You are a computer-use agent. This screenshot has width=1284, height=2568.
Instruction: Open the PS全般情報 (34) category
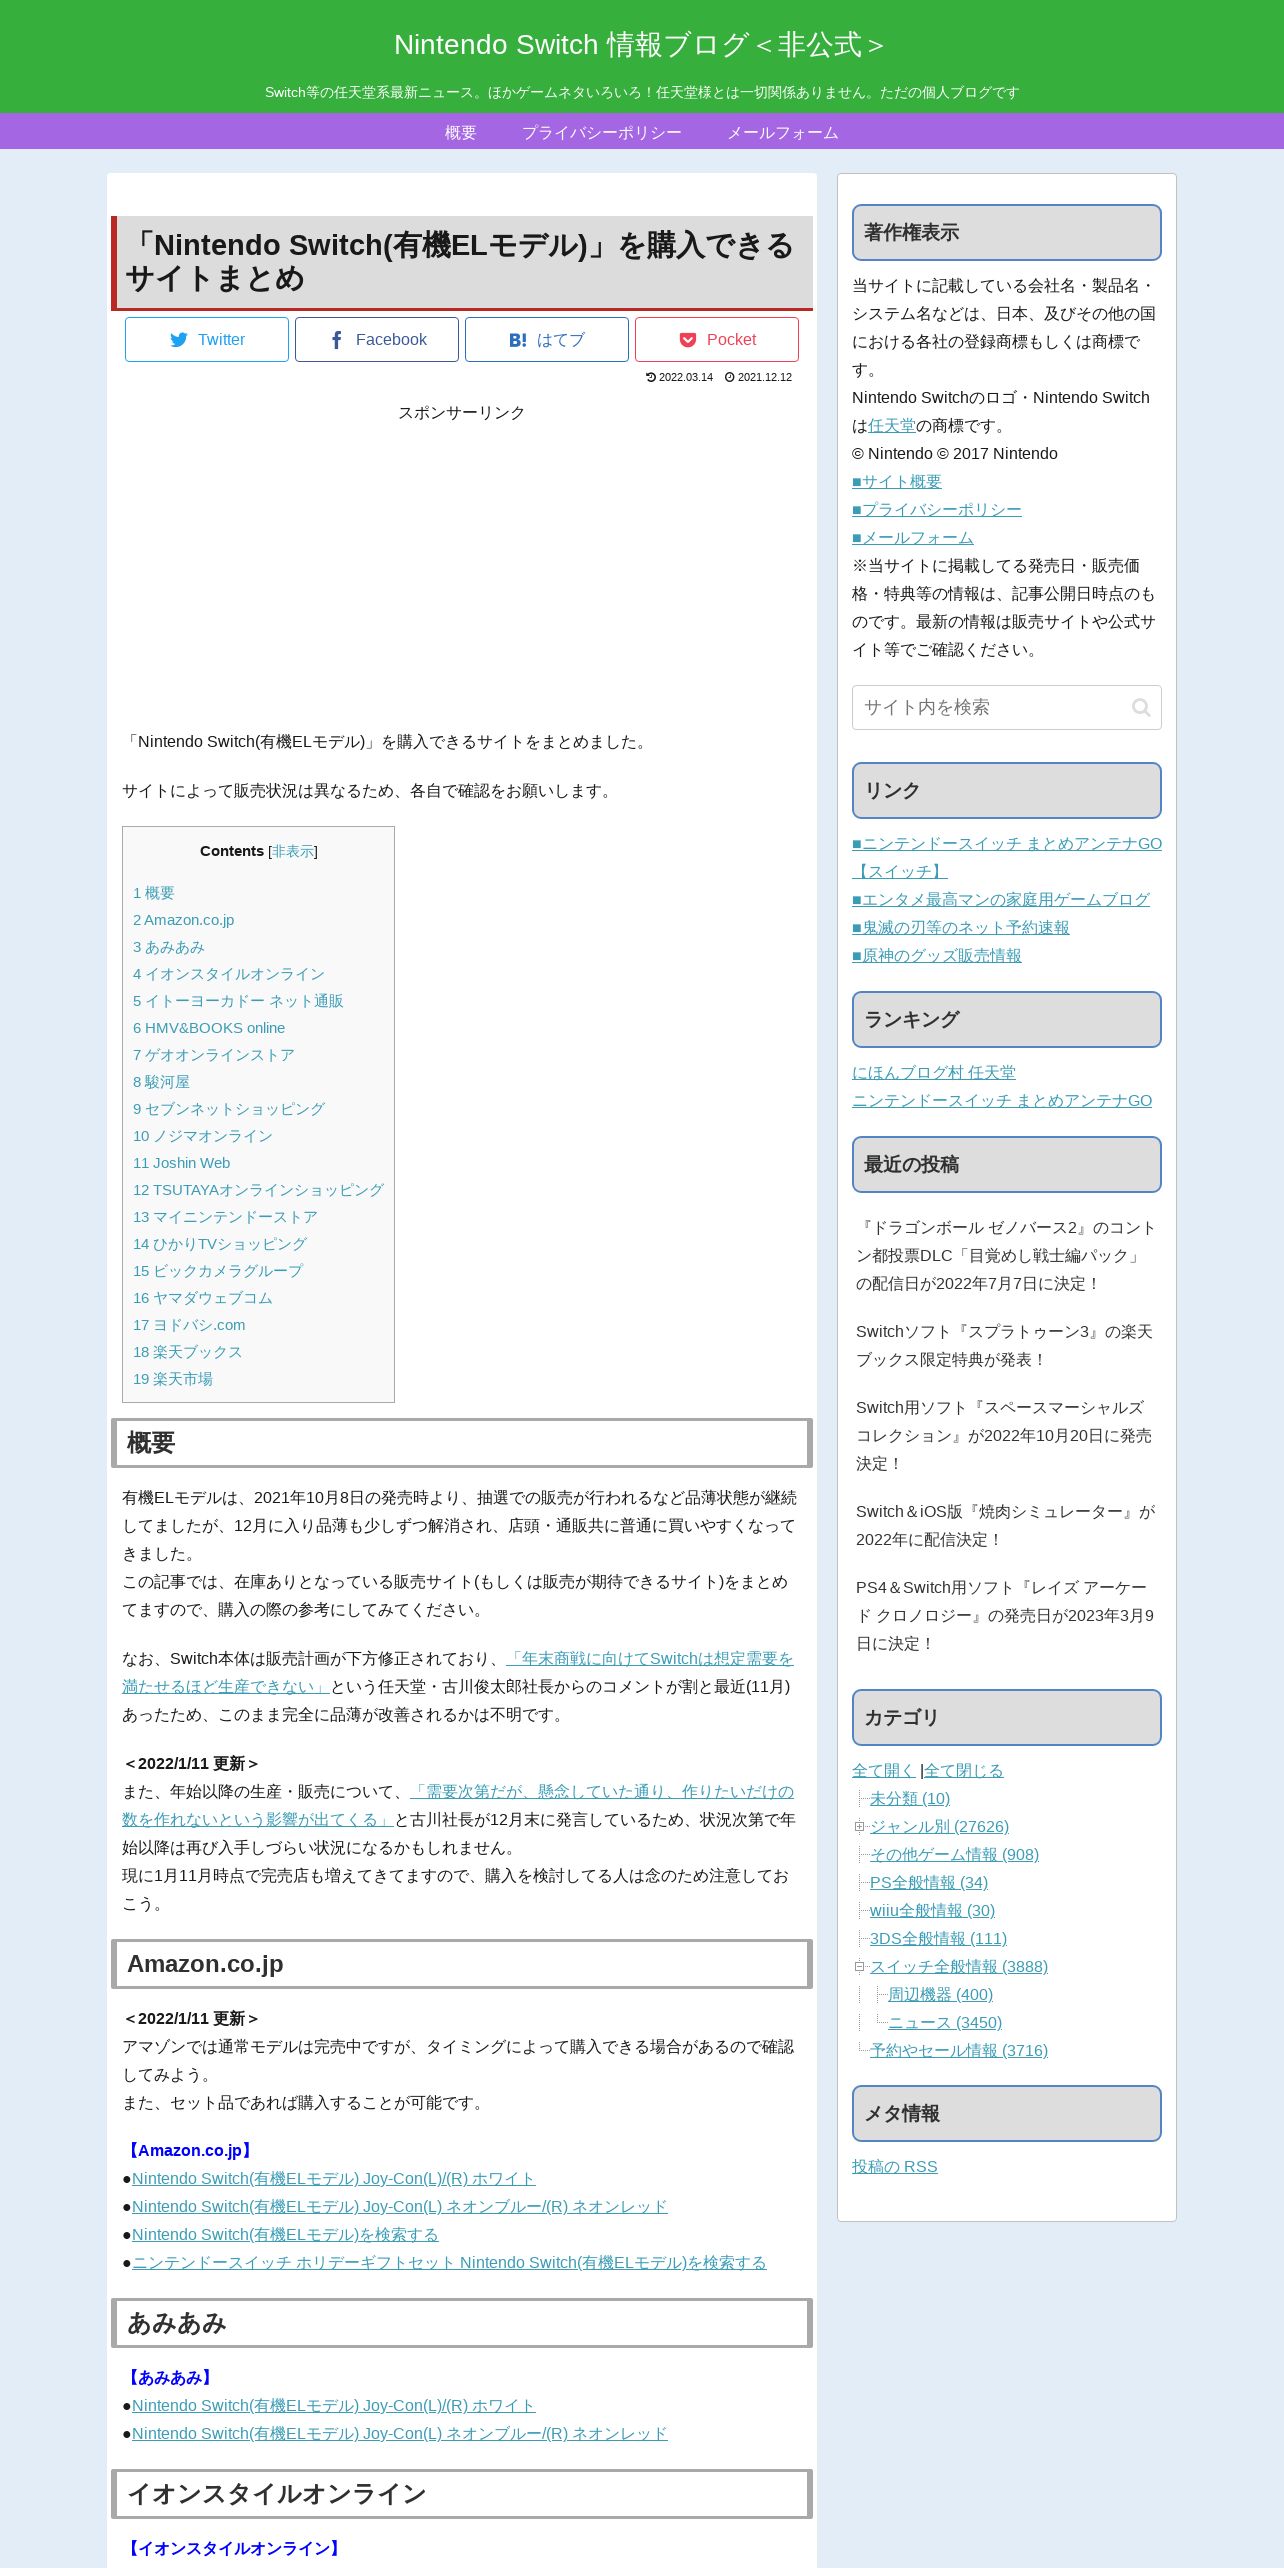(929, 1883)
